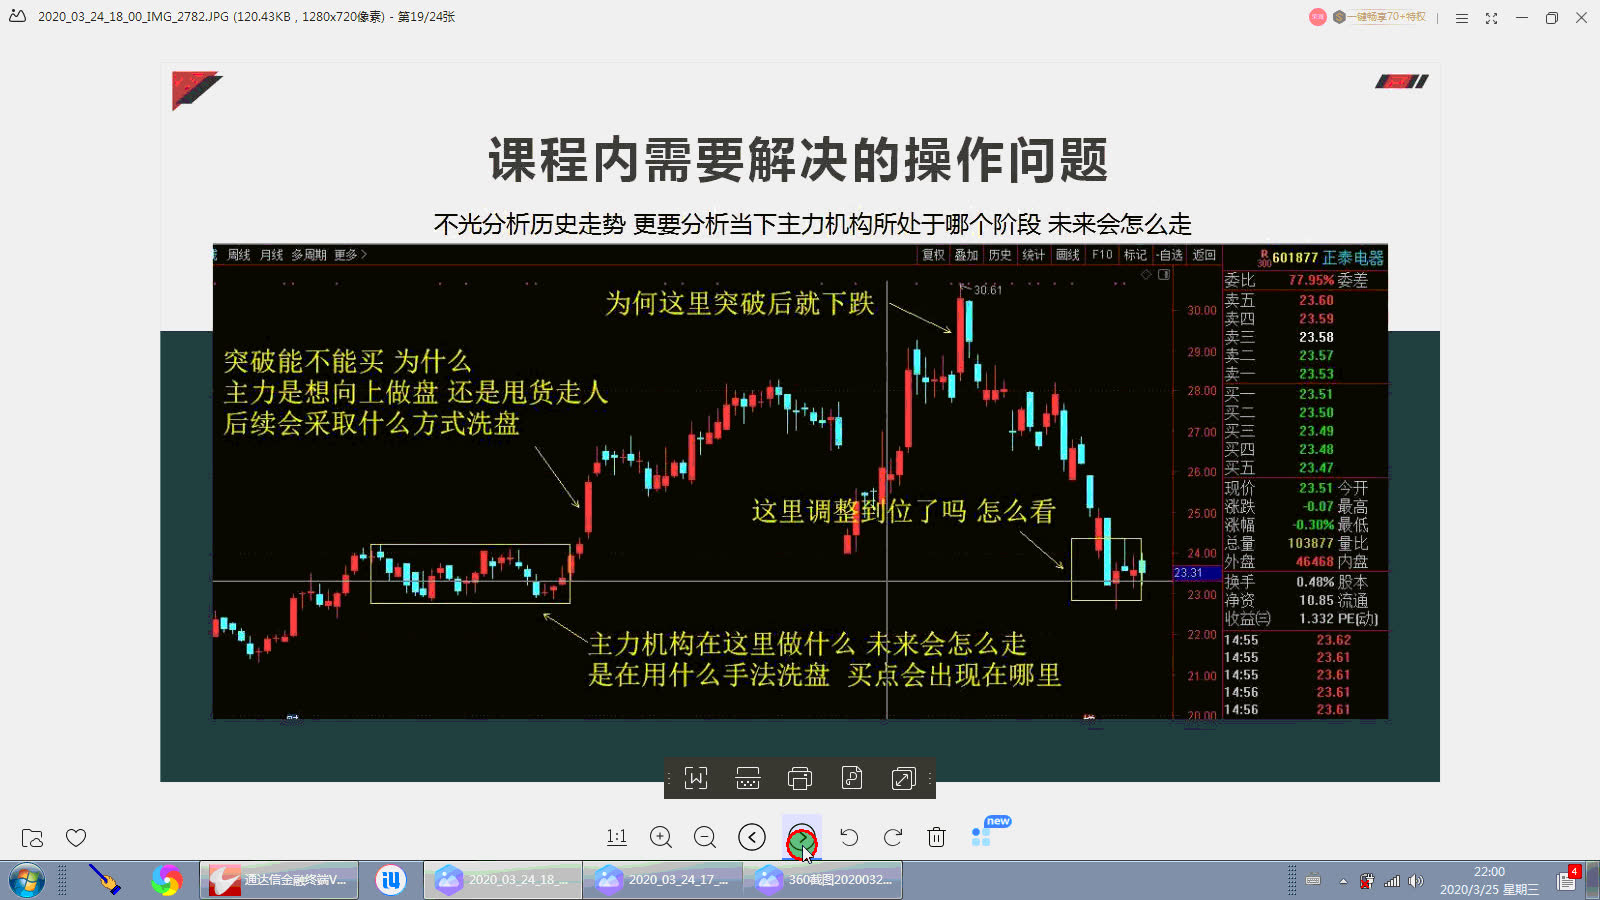Screen dimensions: 1600x900
Task: Click the displayed stock chart slide image
Action: coord(800,422)
